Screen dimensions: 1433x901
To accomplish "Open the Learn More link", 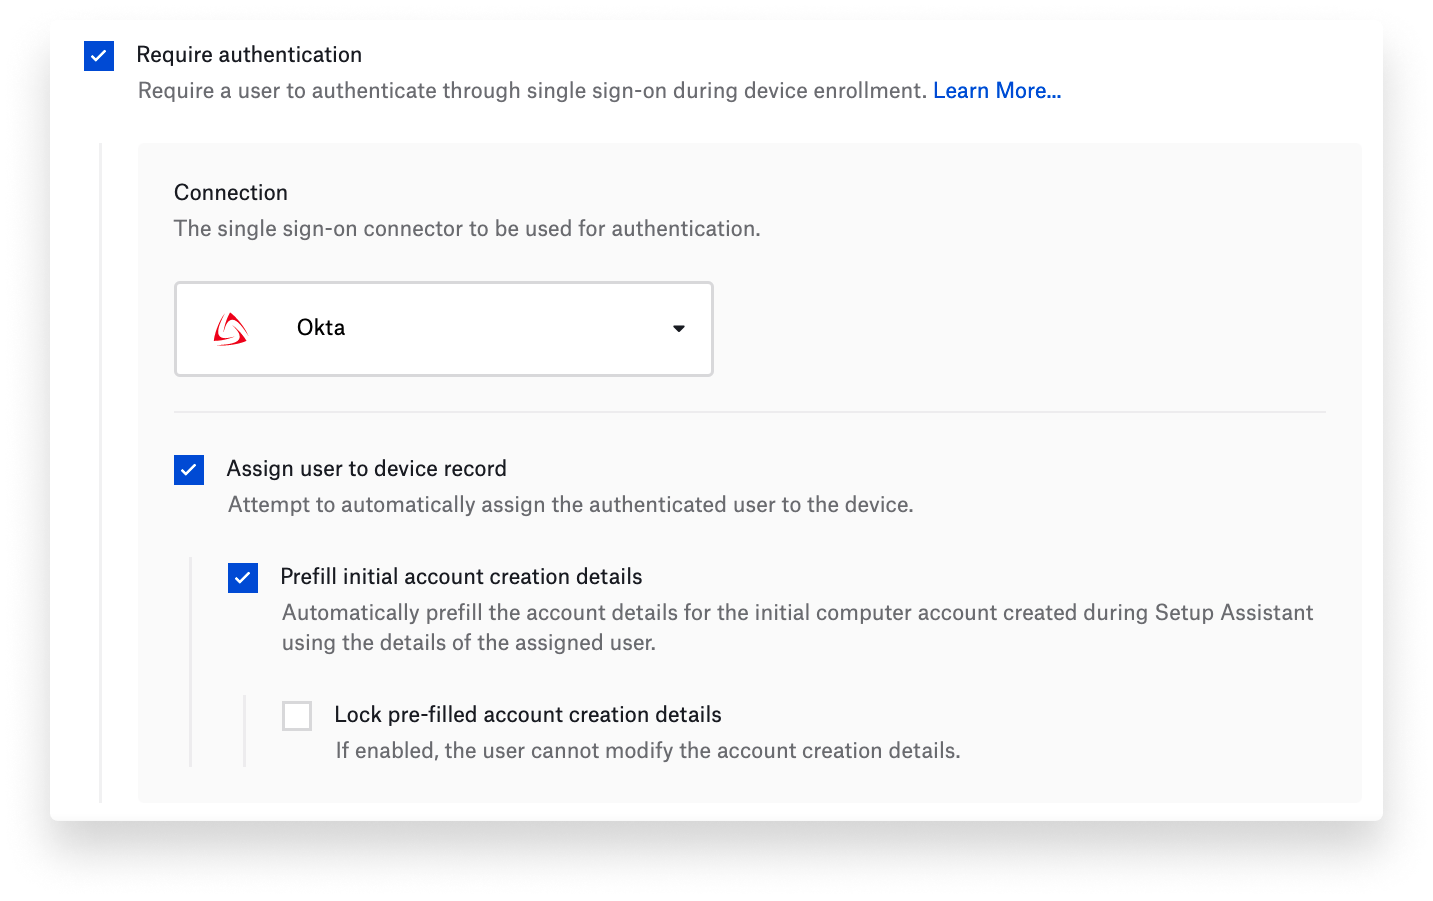I will coord(996,91).
